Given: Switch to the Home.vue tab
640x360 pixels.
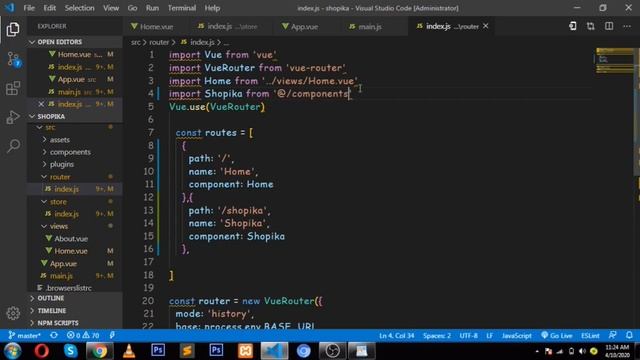Looking at the screenshot, I should tap(156, 27).
